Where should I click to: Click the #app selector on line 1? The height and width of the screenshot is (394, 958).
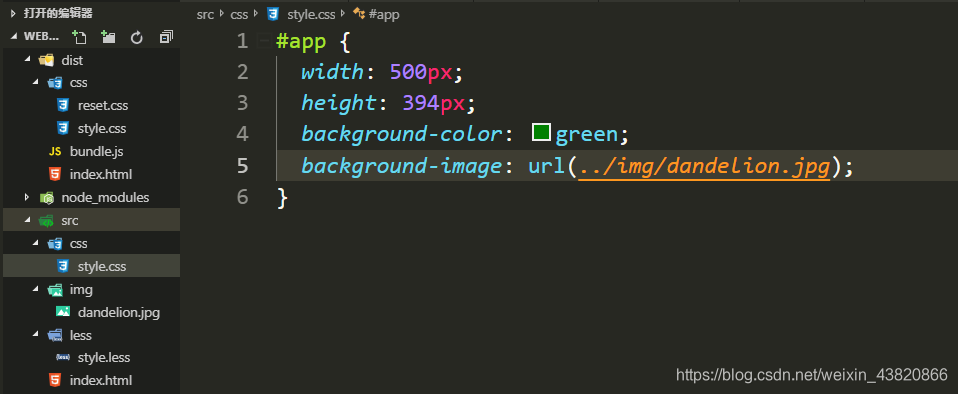pos(301,42)
